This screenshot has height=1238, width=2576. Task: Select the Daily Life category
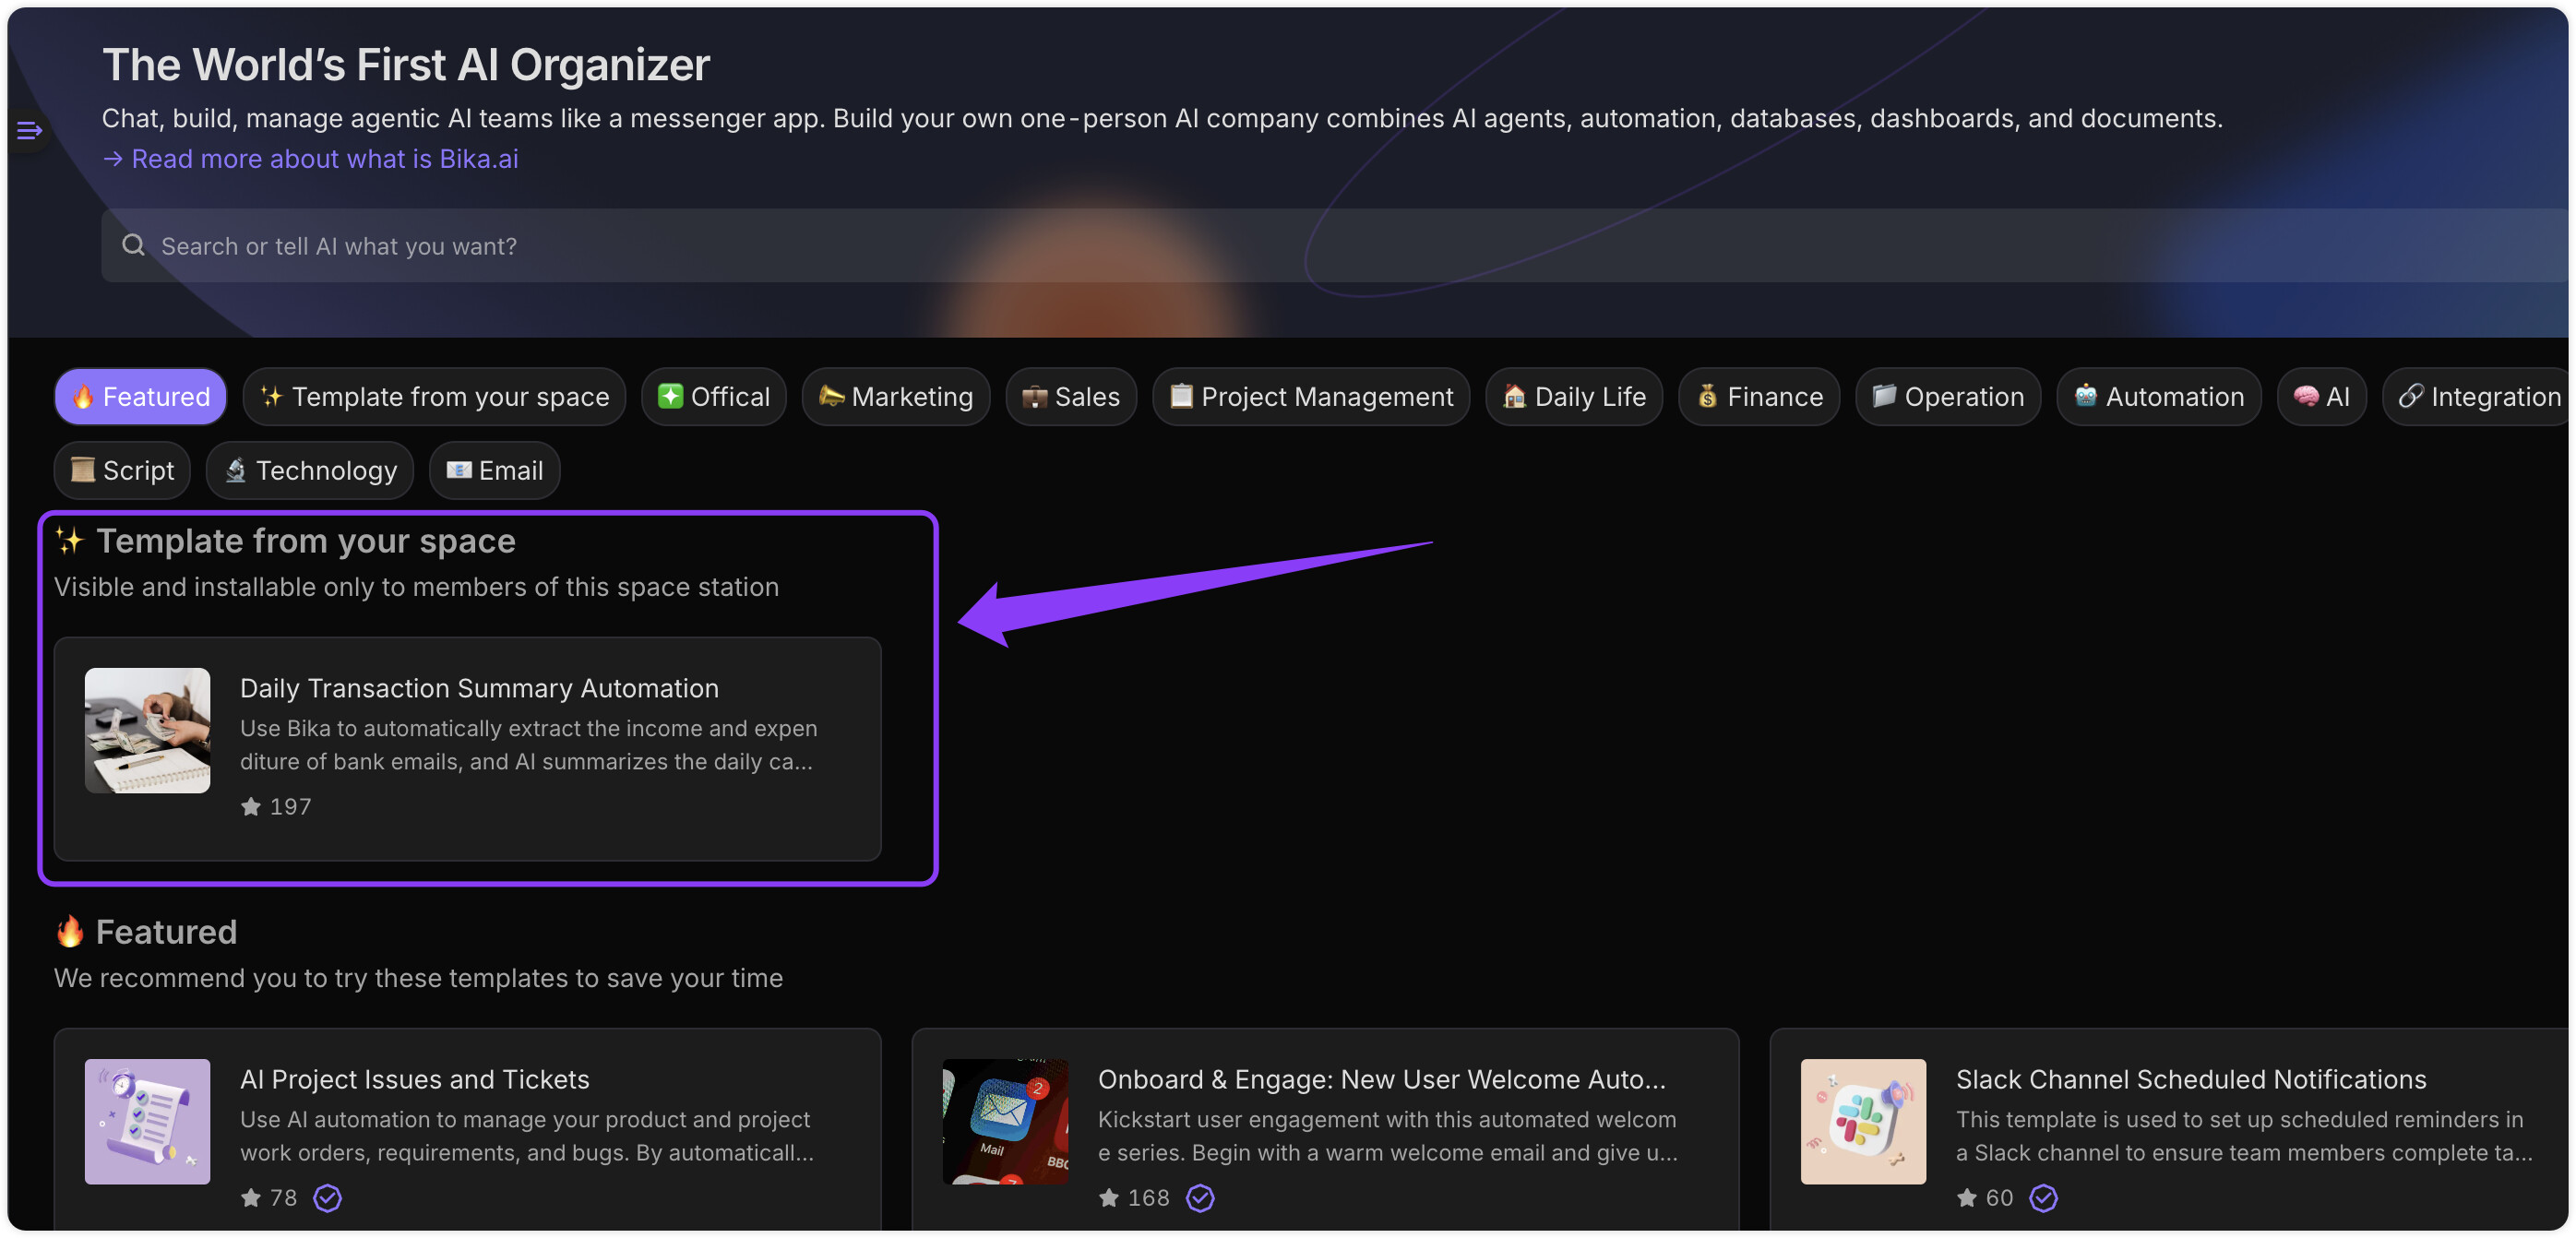(1573, 397)
